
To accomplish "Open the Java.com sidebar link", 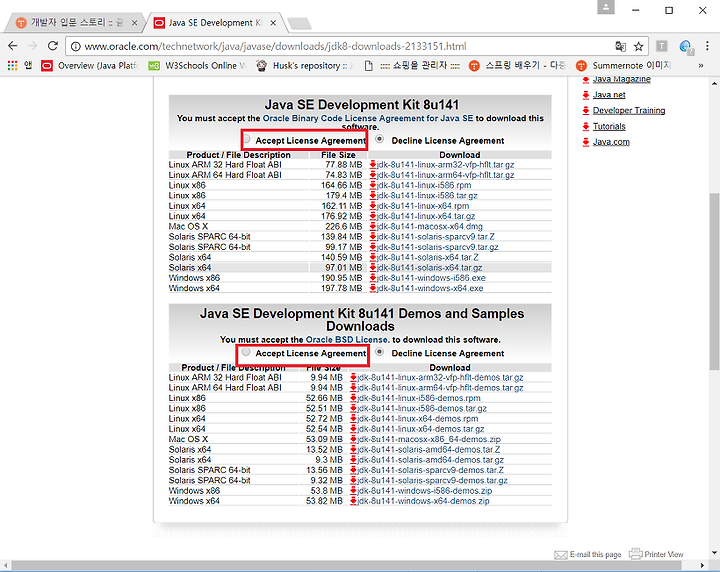I will coord(611,142).
